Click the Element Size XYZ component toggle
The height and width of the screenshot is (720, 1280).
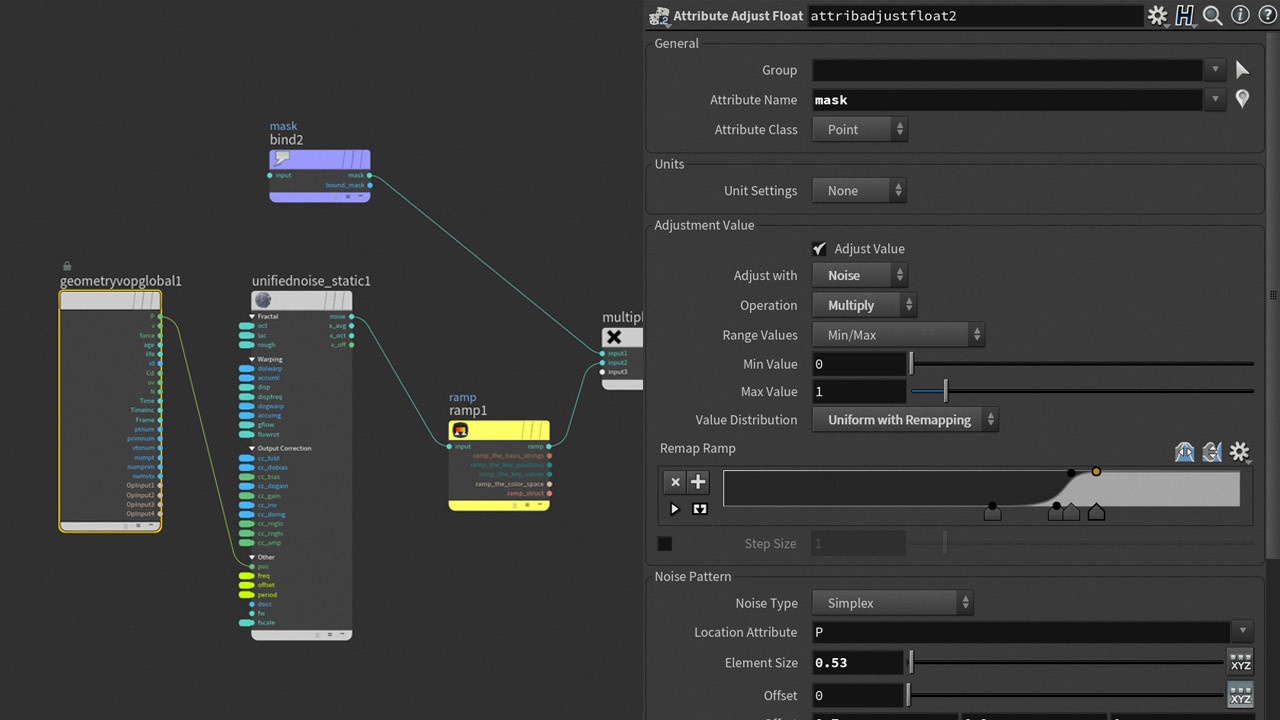tap(1240, 662)
